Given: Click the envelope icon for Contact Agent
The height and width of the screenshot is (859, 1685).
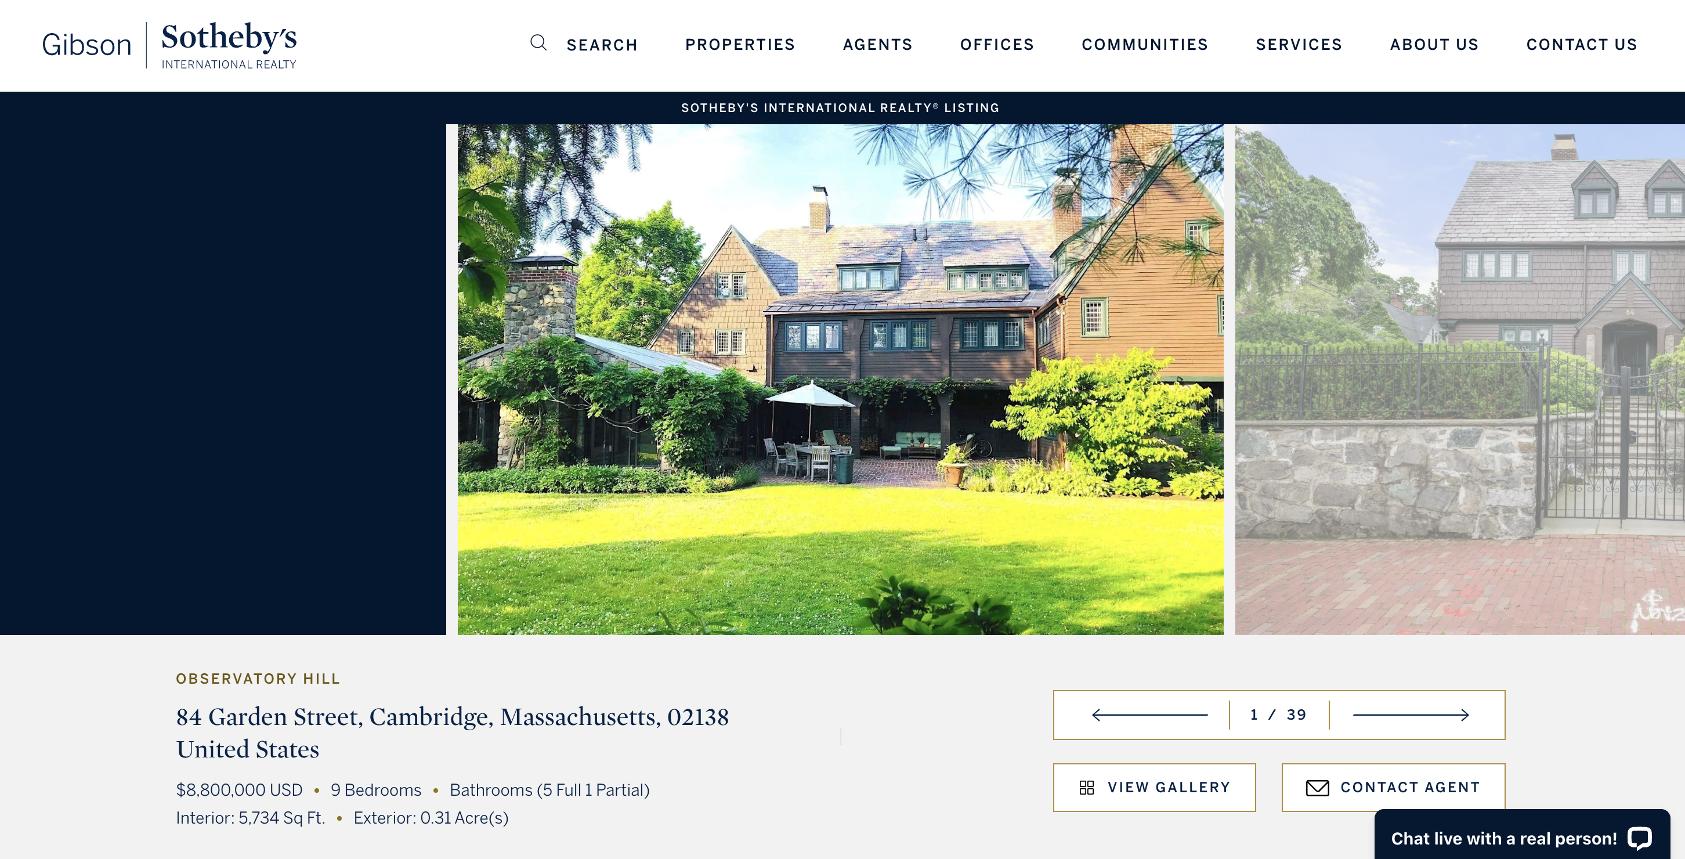Looking at the screenshot, I should point(1317,788).
